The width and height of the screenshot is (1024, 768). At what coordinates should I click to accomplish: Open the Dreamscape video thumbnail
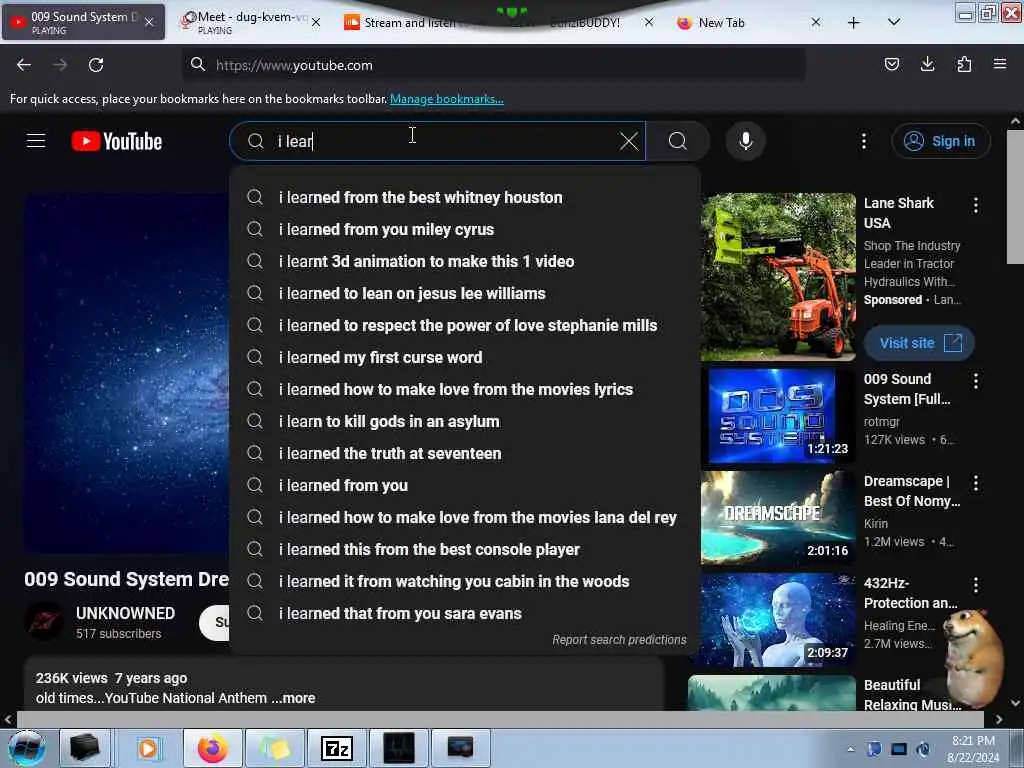tap(778, 518)
